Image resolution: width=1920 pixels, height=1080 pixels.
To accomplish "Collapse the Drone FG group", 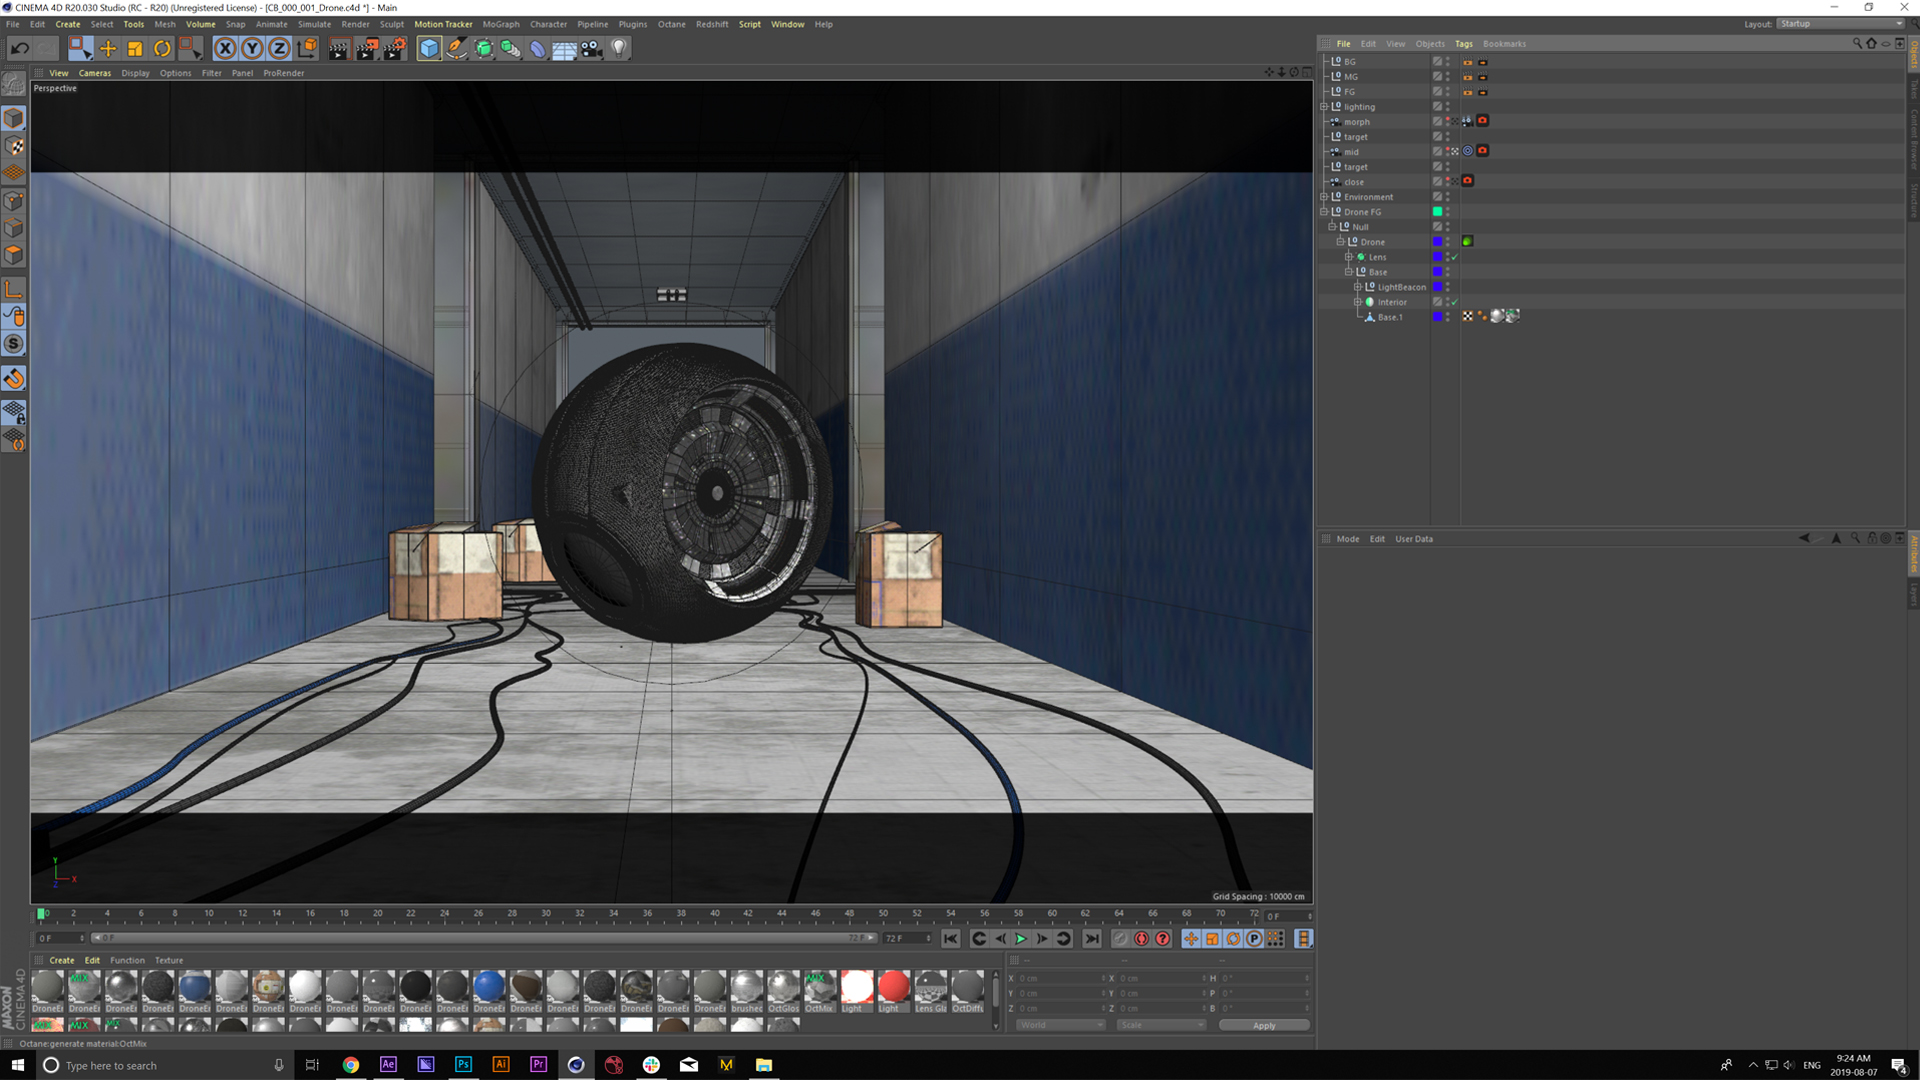I will tap(1324, 212).
